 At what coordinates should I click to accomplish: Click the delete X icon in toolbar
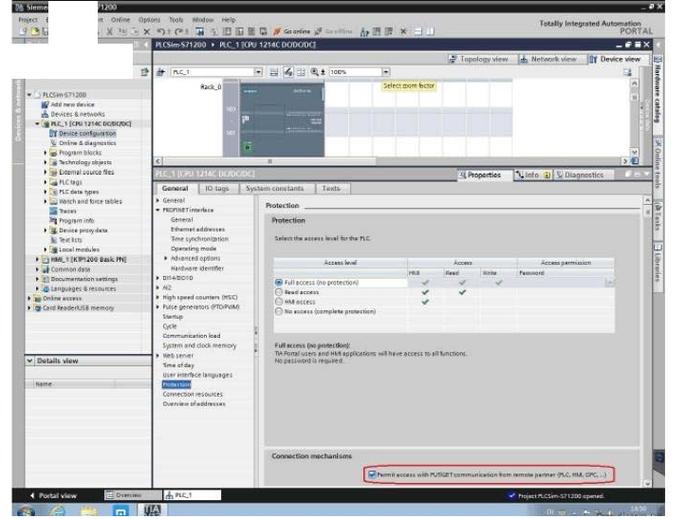coord(147,32)
